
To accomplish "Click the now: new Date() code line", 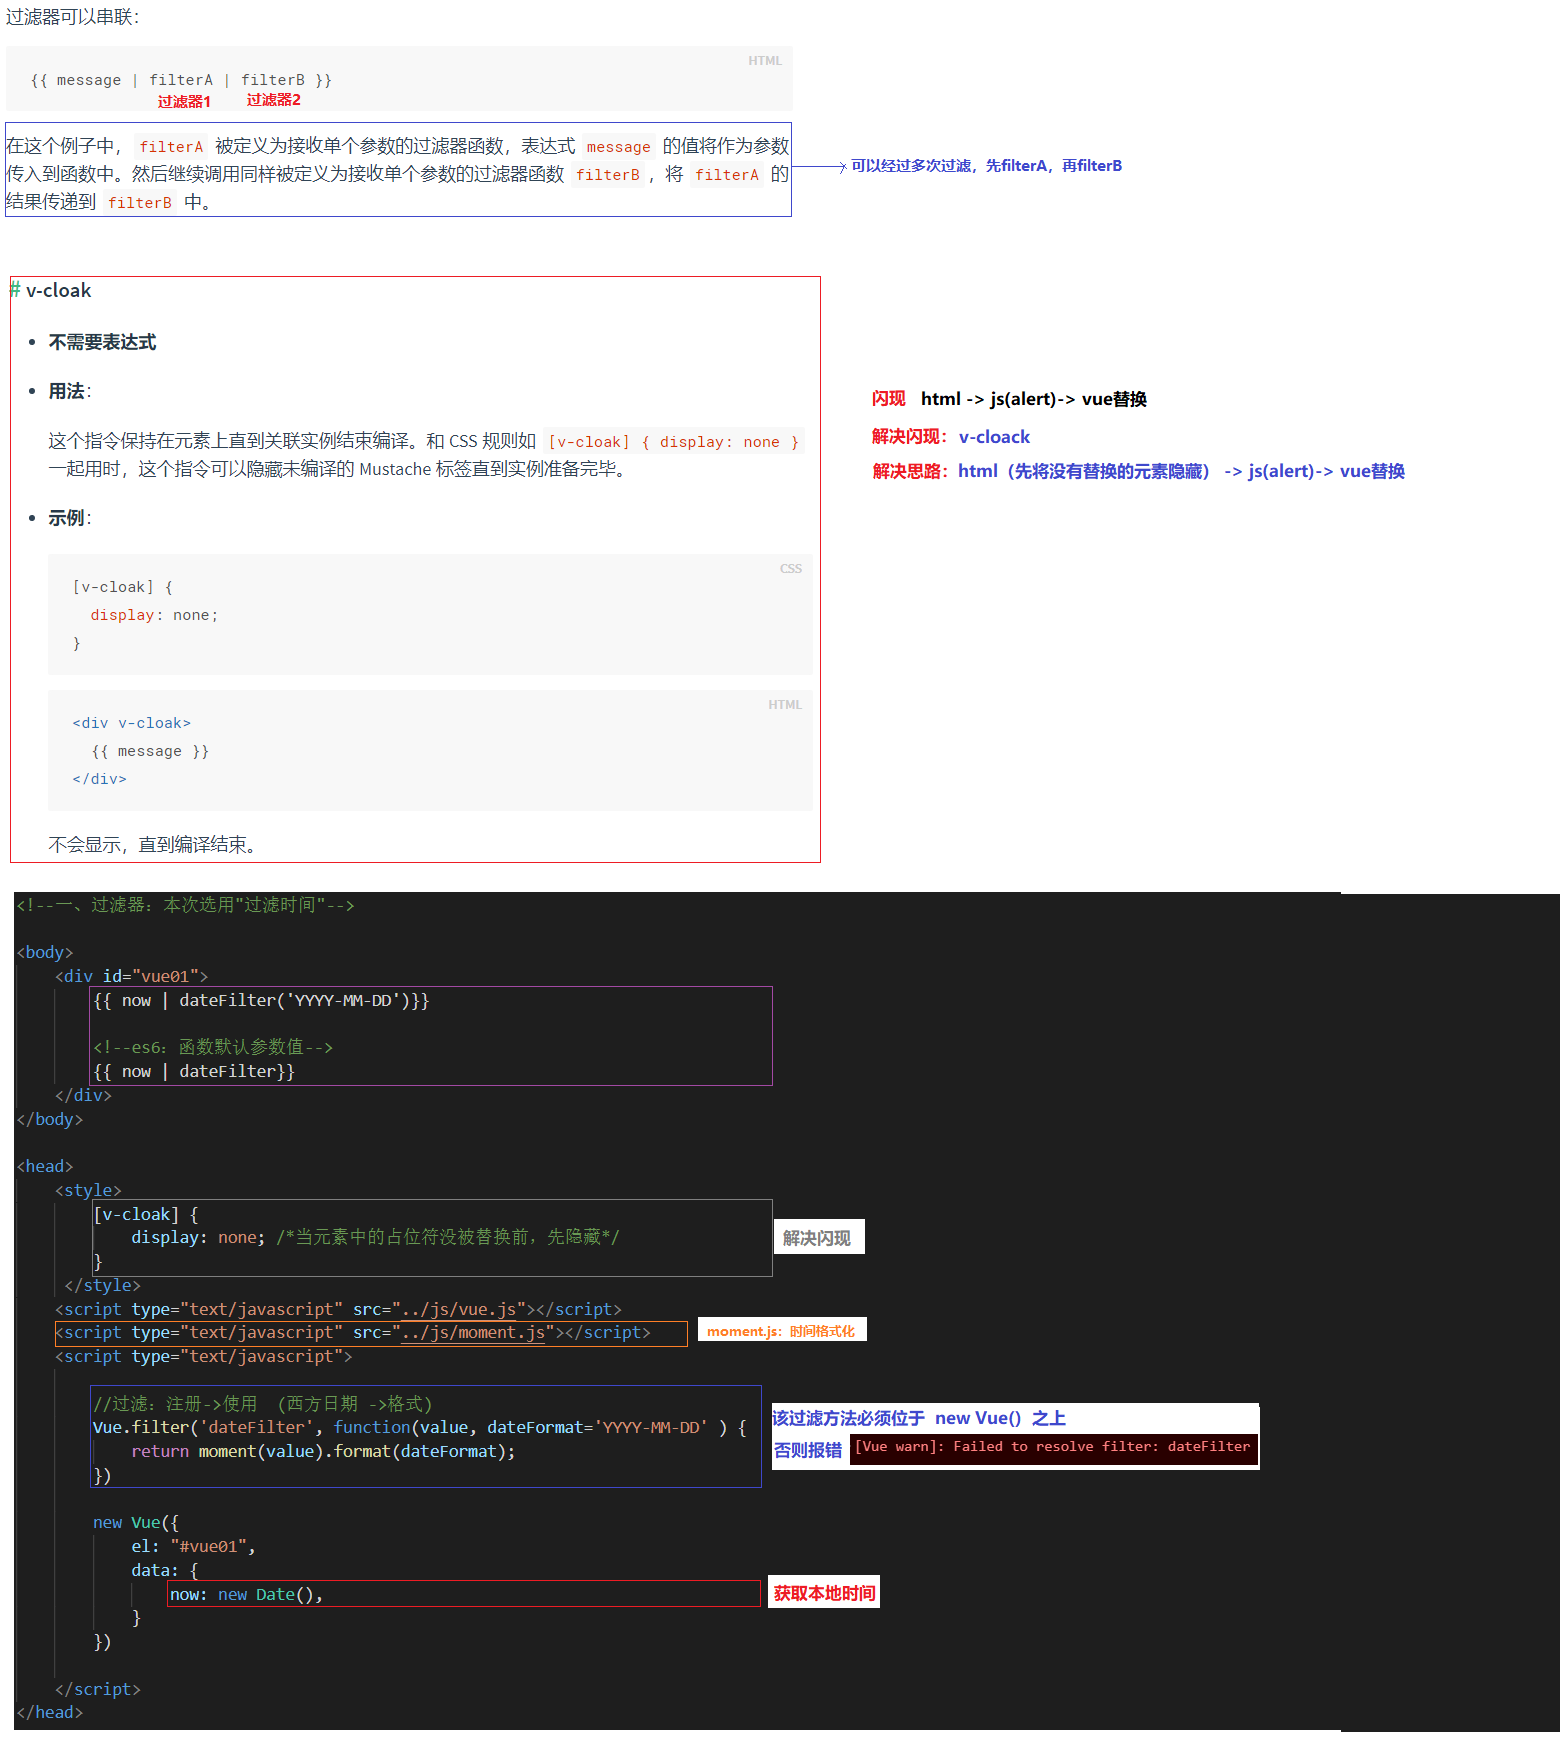I will click(x=246, y=1594).
